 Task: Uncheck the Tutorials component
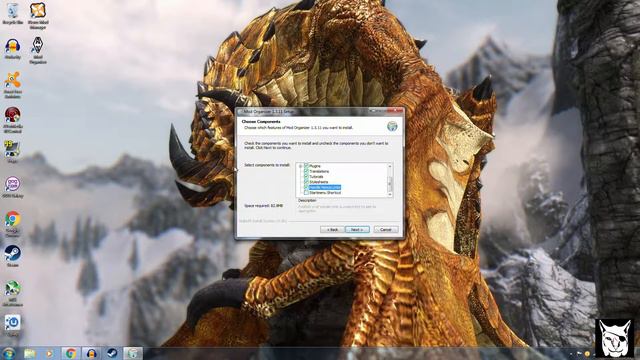pos(306,177)
